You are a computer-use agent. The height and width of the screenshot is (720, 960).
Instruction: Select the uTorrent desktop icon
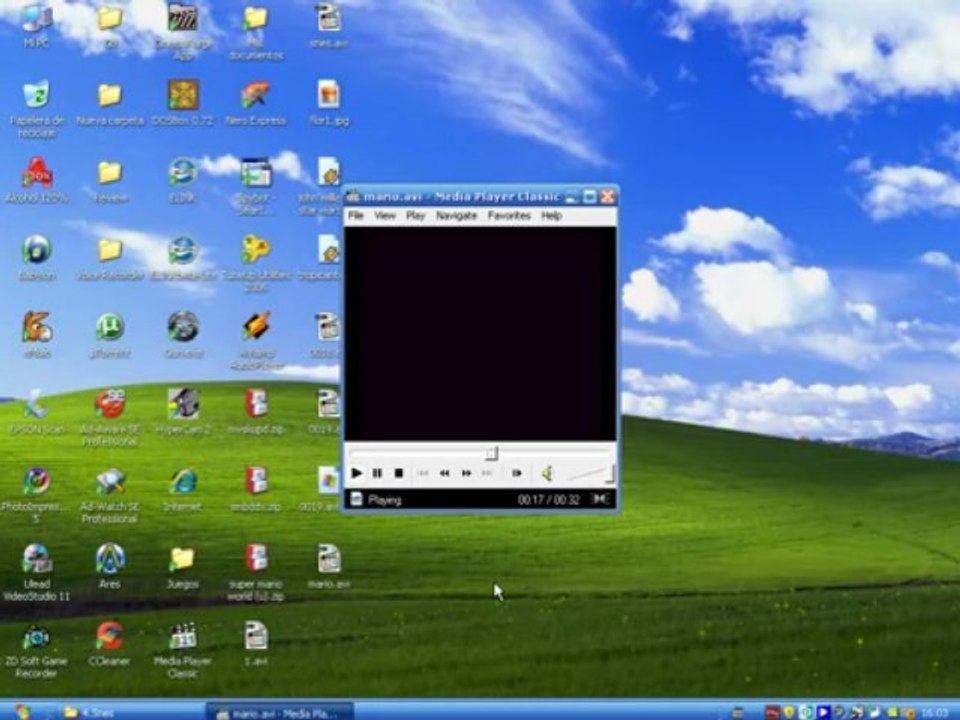tap(110, 335)
